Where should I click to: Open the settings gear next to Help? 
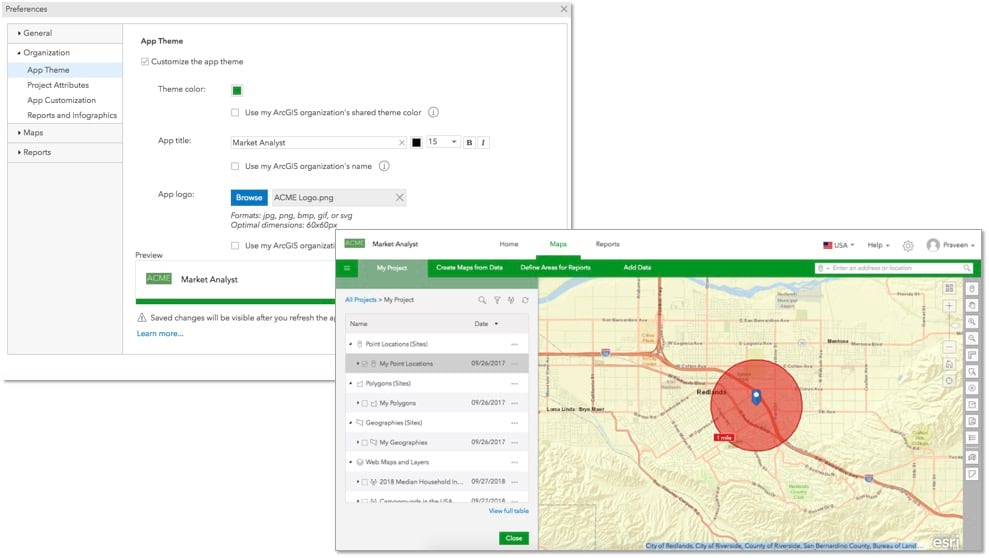click(x=908, y=245)
